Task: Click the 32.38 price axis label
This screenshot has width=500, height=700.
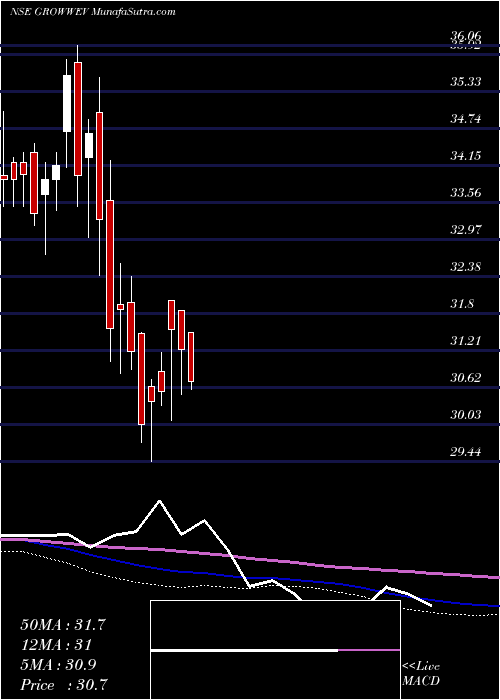Action: pyautogui.click(x=466, y=267)
